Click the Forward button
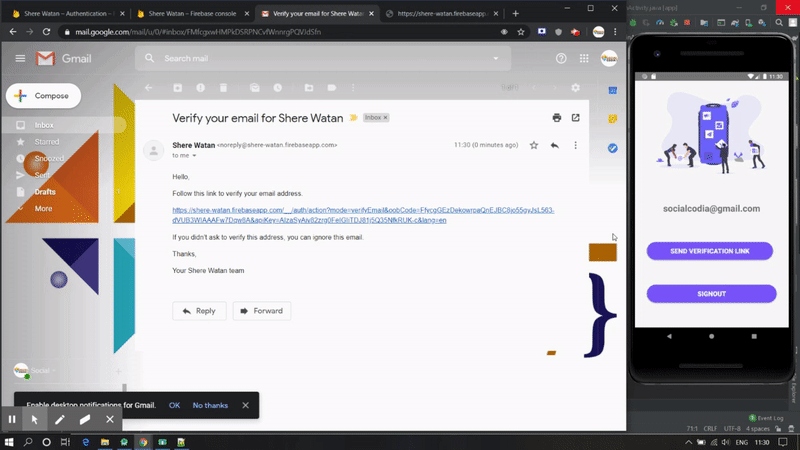This screenshot has width=800, height=450. pyautogui.click(x=262, y=311)
